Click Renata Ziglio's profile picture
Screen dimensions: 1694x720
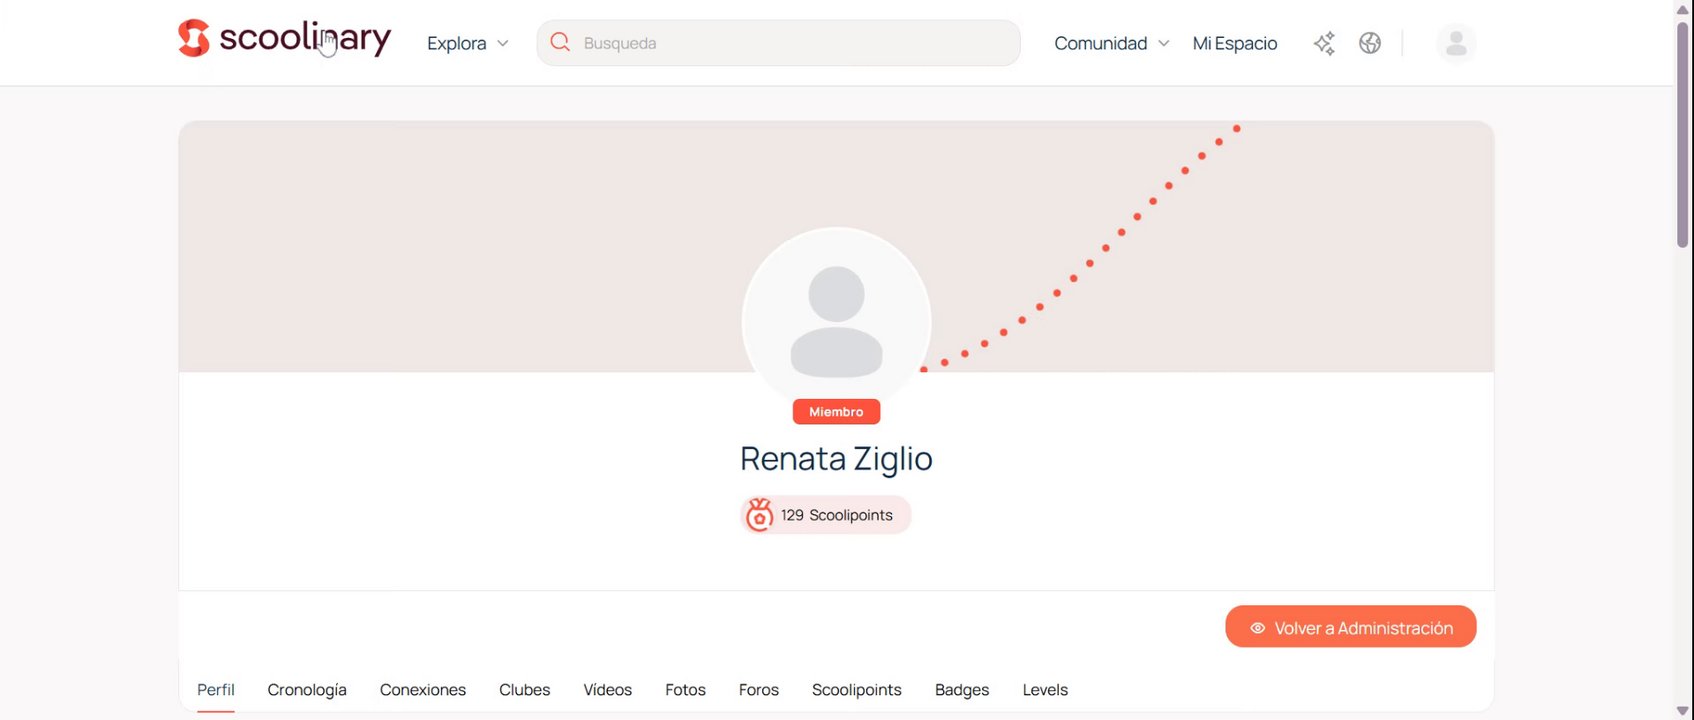836,322
